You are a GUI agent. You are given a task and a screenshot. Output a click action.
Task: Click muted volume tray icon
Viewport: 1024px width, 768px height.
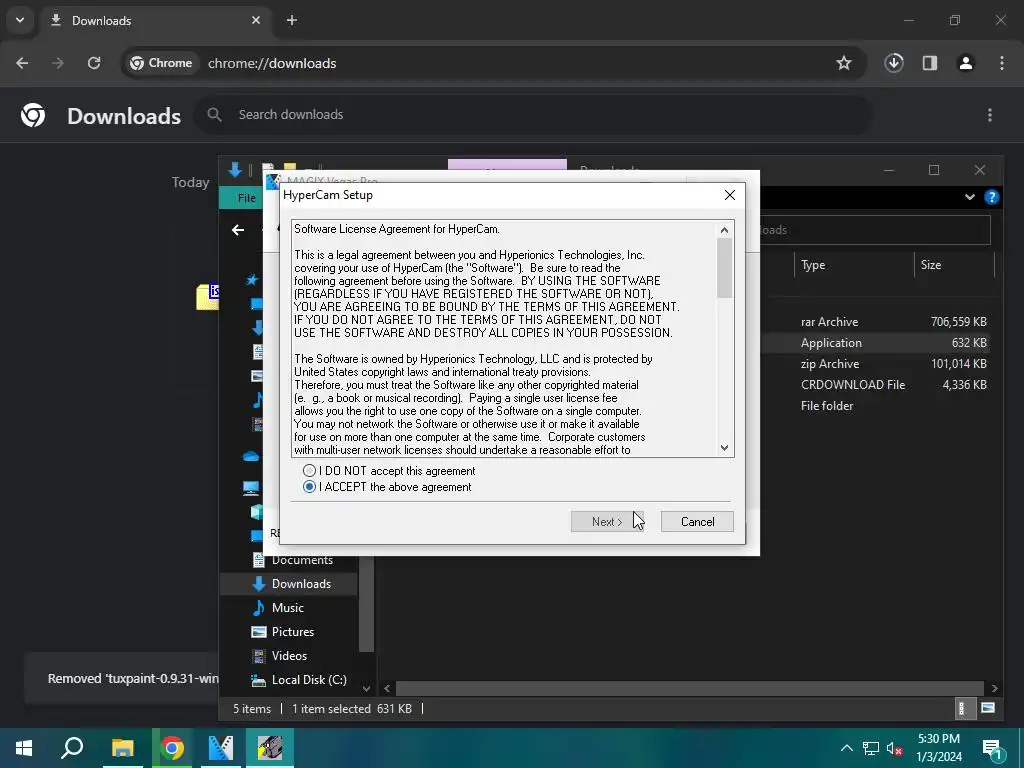(x=895, y=748)
